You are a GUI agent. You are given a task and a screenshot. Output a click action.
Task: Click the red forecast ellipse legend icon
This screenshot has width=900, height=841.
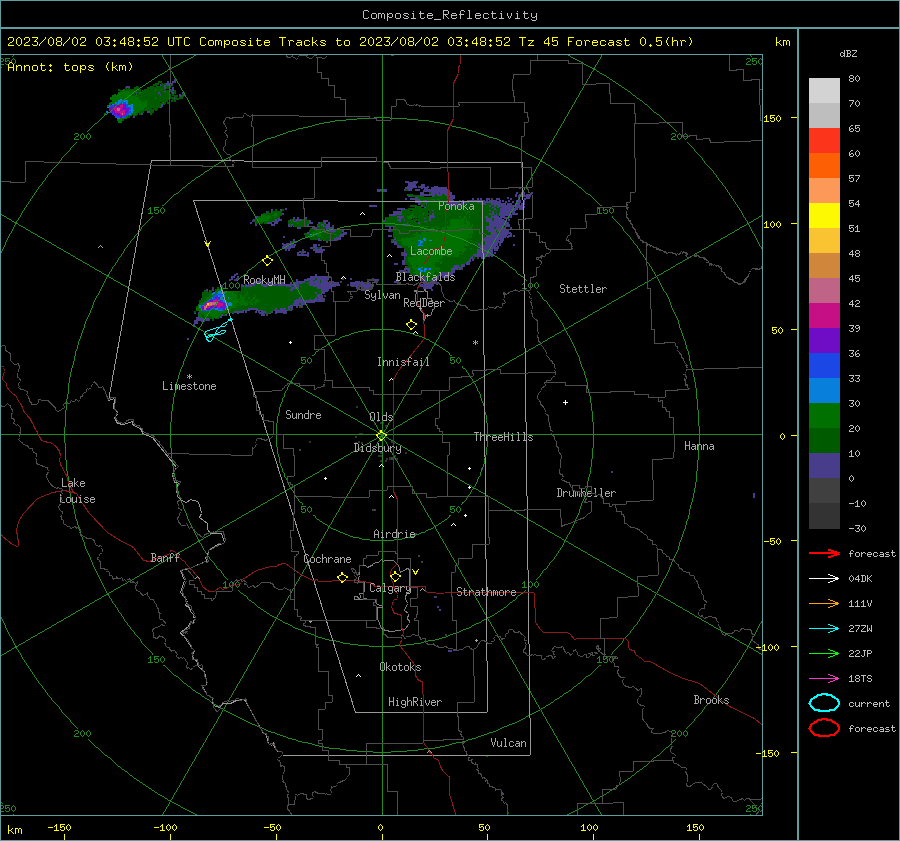click(x=824, y=728)
